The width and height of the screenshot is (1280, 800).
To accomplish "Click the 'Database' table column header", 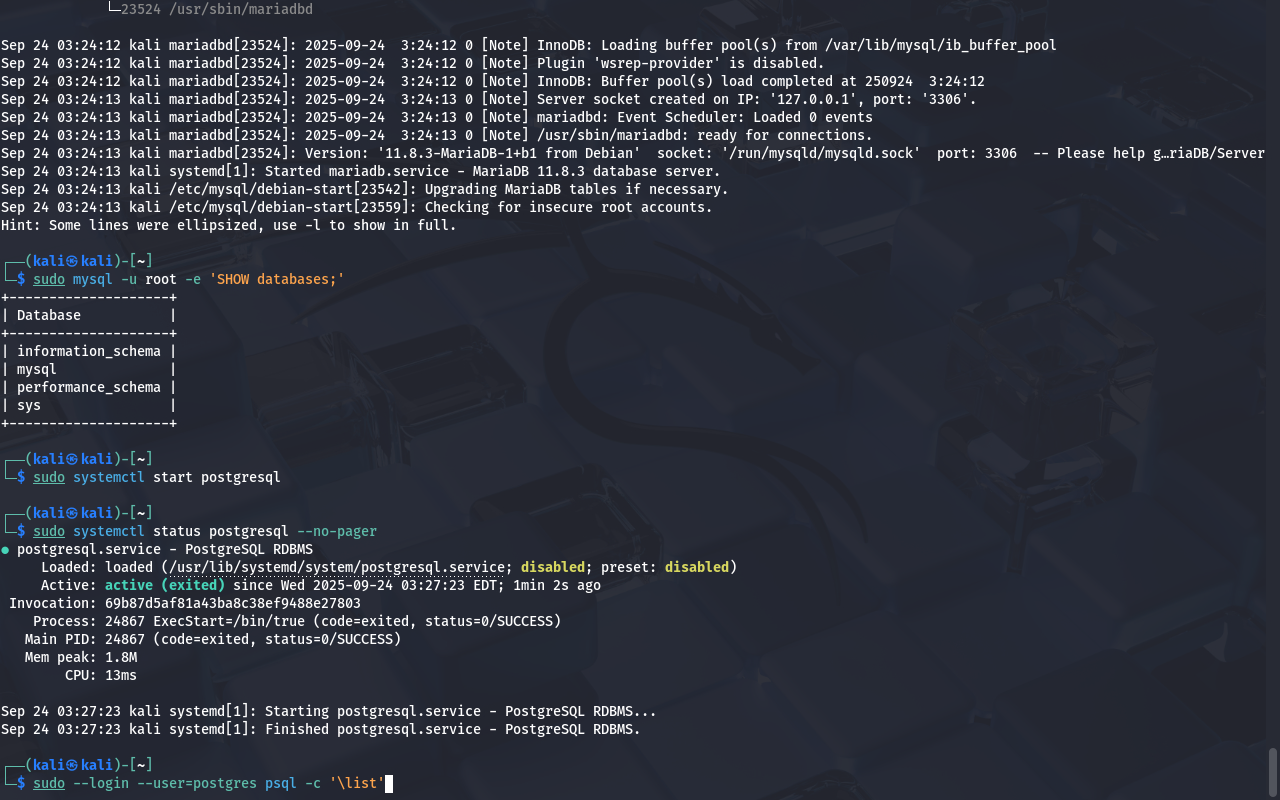I will click(x=49, y=315).
